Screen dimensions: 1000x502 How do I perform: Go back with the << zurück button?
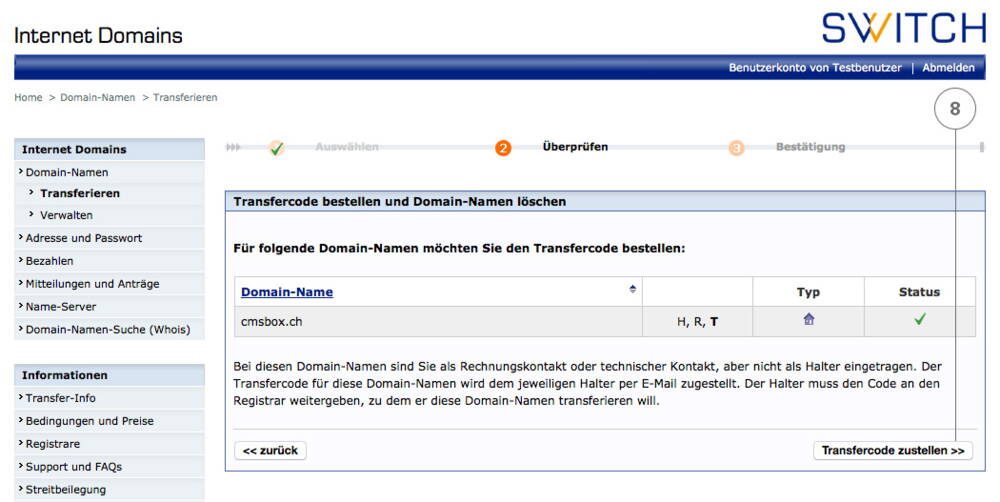[x=270, y=450]
